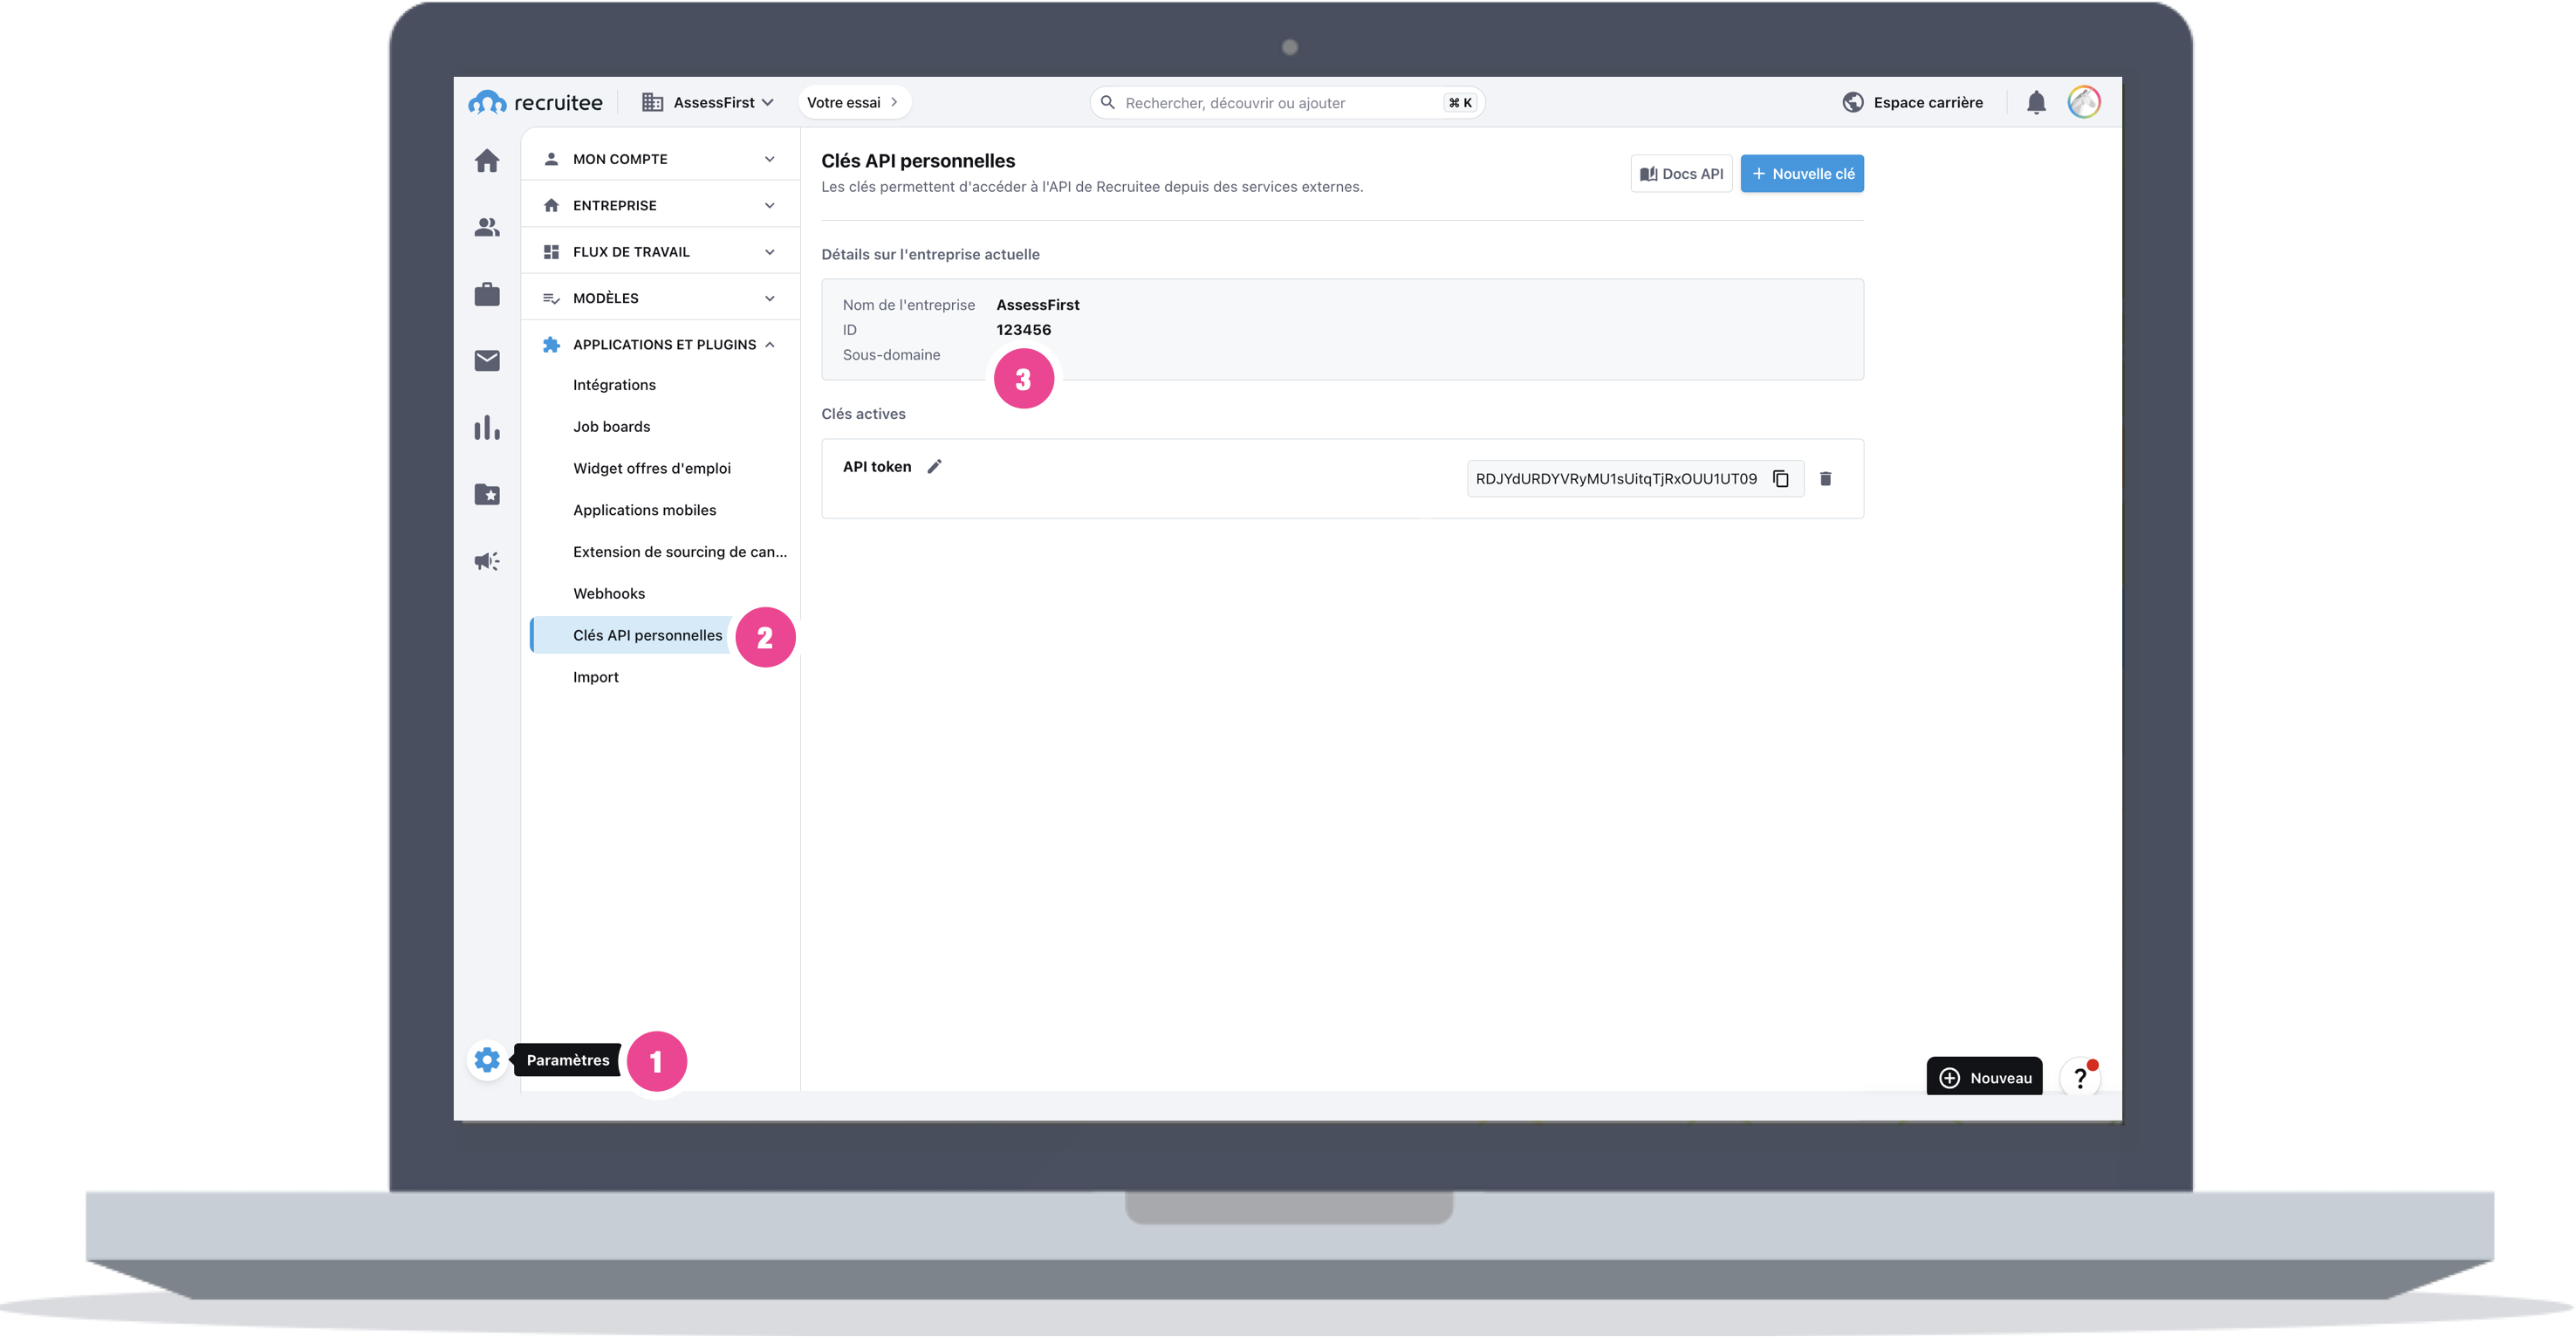
Task: Copy the API token to clipboard
Action: [x=1780, y=479]
